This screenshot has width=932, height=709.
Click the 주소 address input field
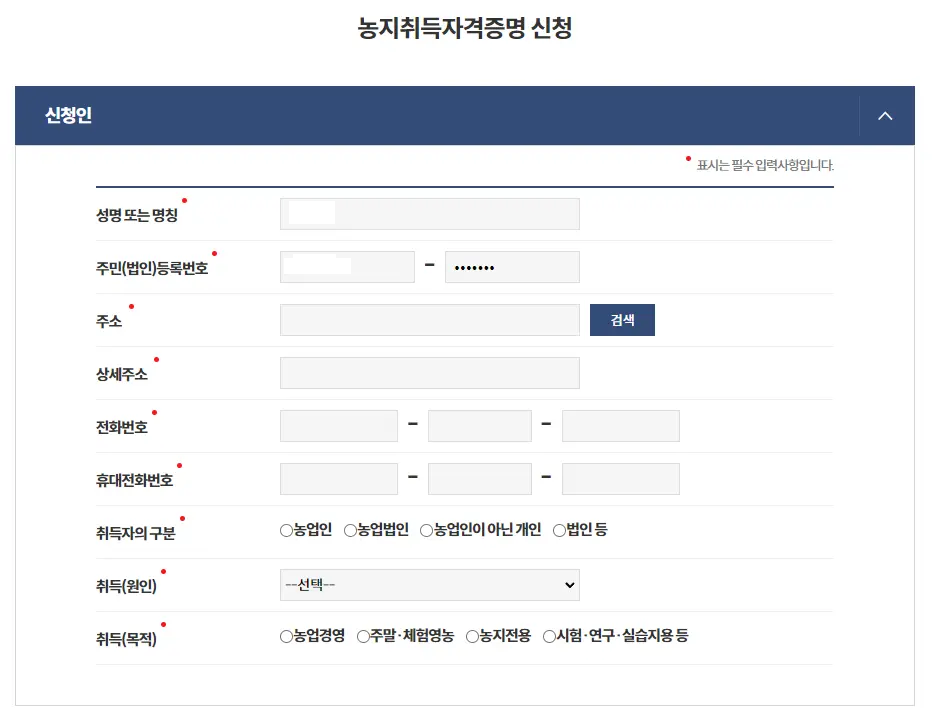click(x=429, y=319)
